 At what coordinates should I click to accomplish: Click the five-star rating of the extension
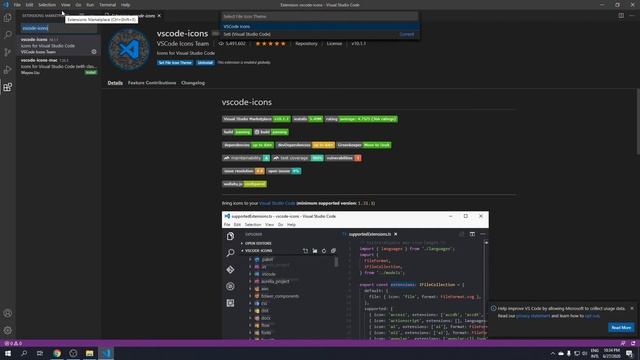click(271, 44)
